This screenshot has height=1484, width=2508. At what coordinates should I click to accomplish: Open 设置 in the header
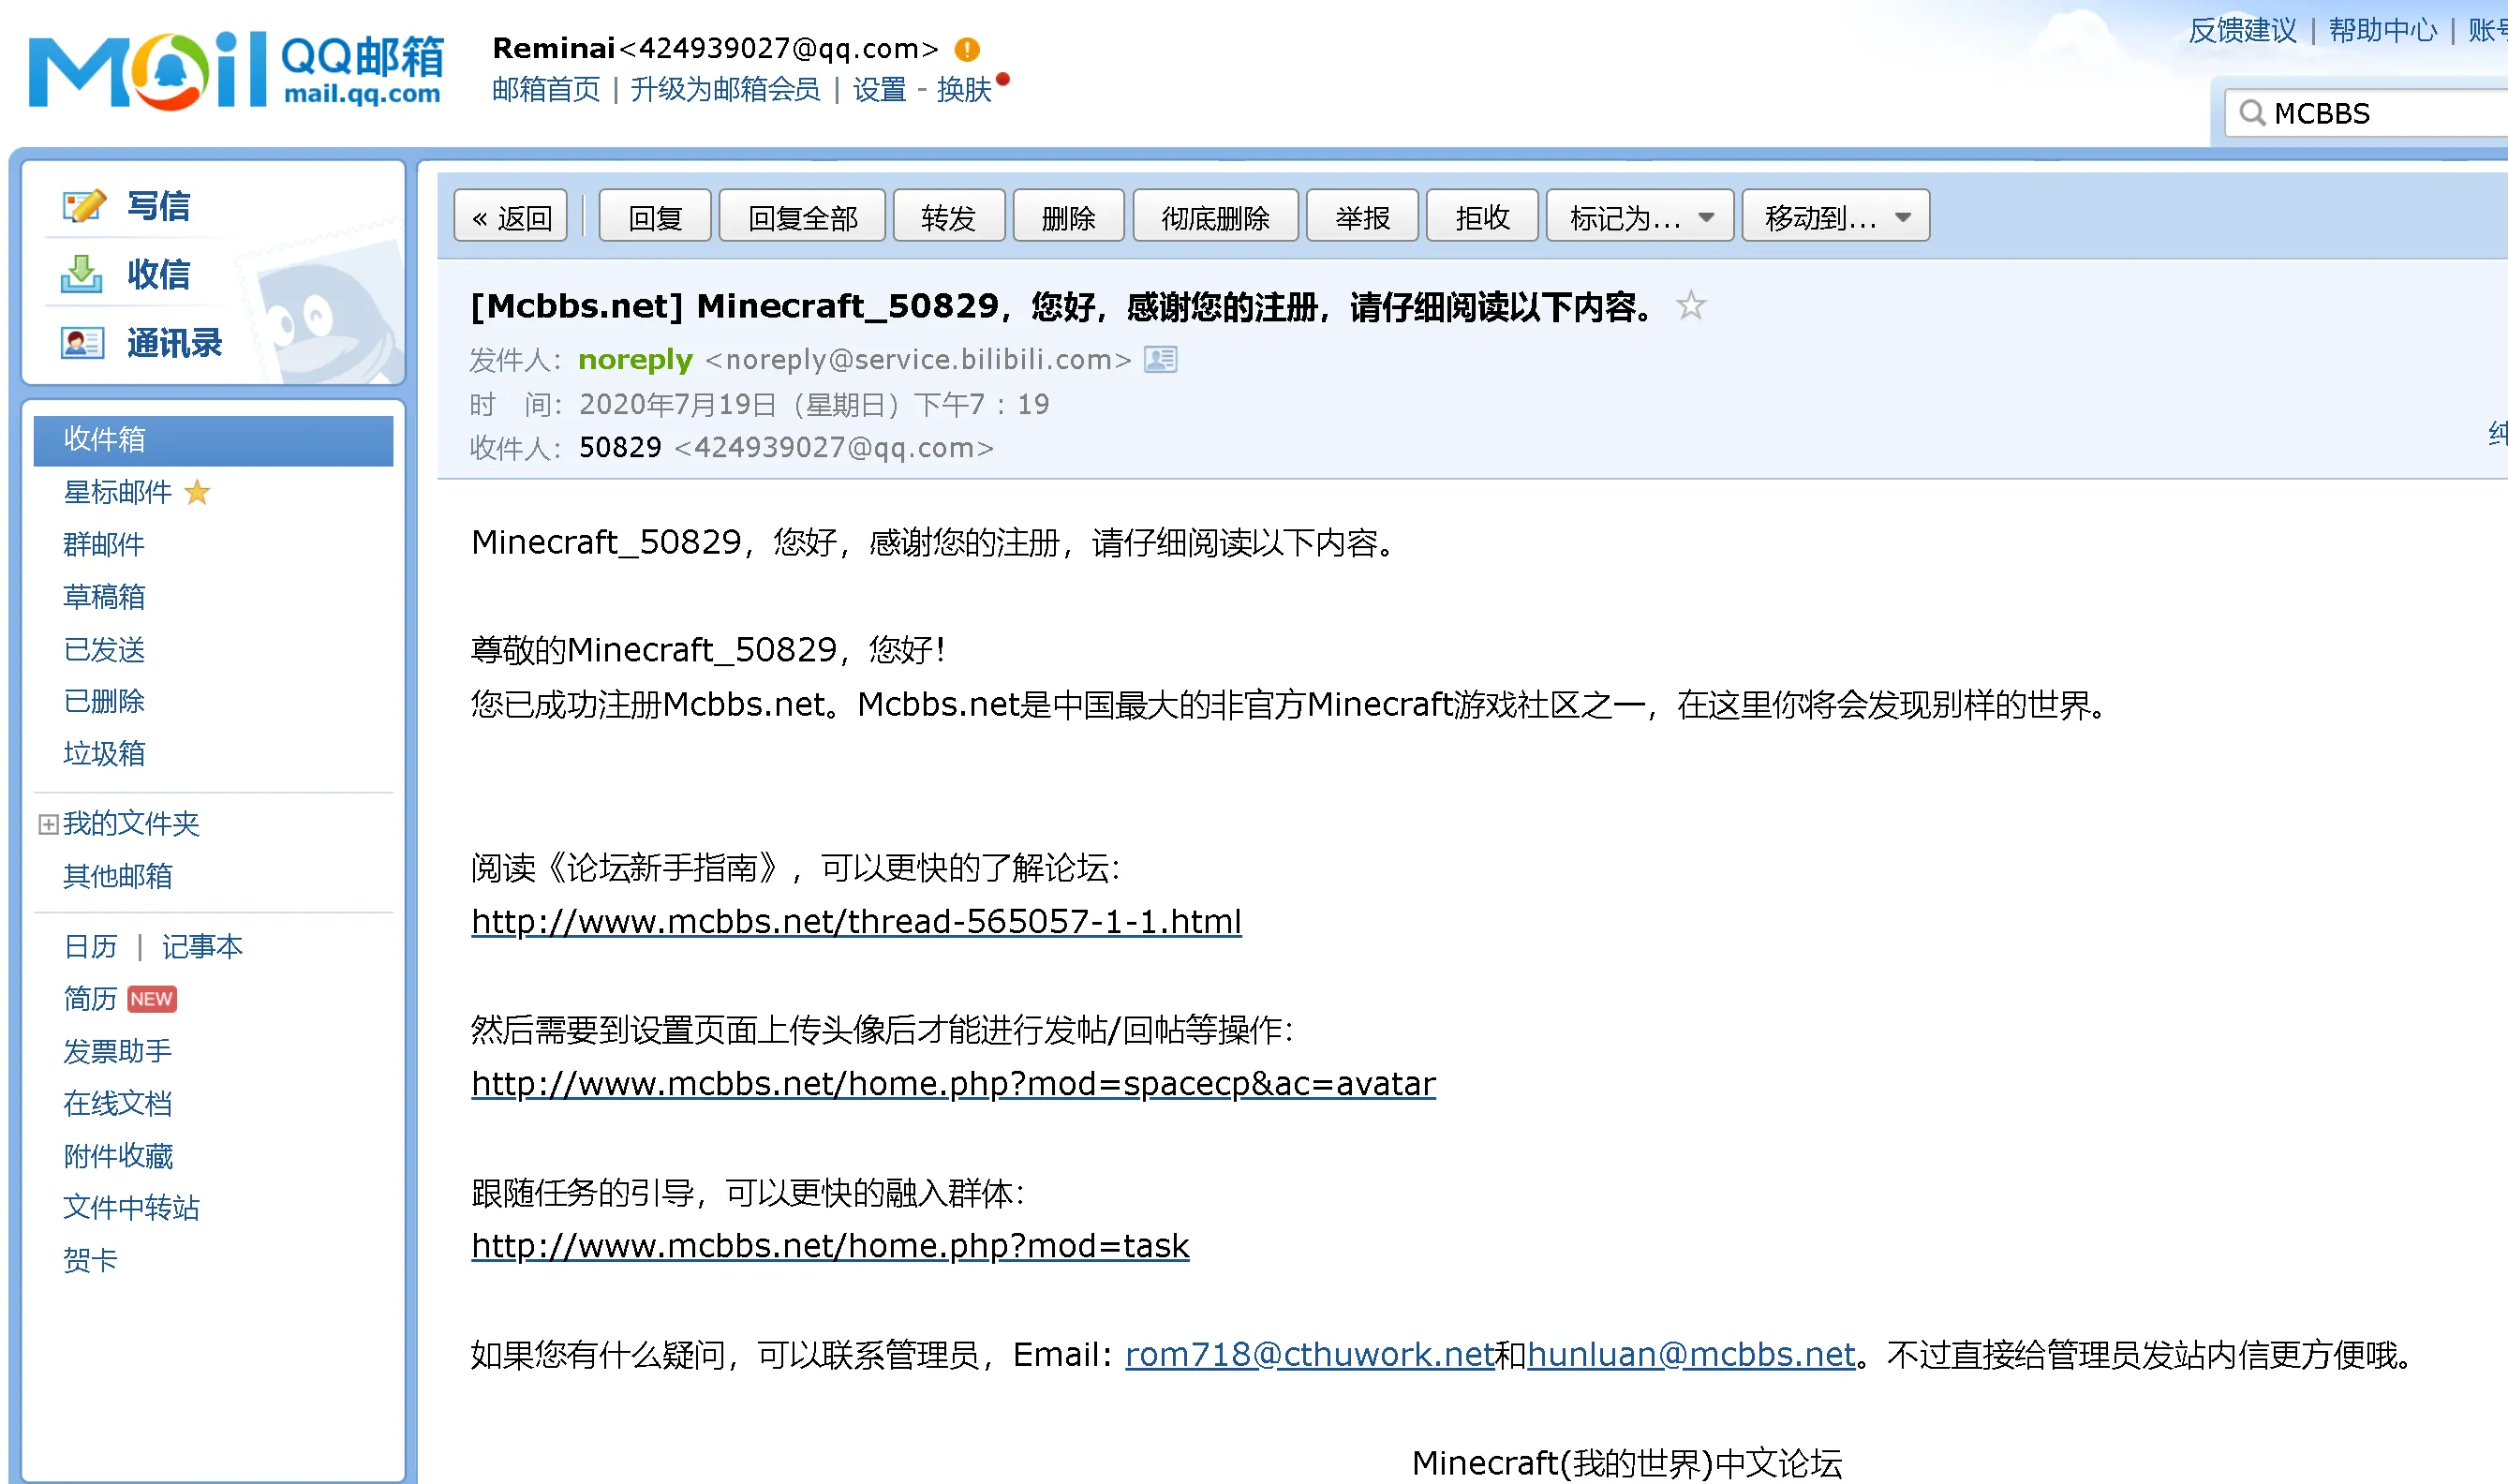tap(879, 89)
